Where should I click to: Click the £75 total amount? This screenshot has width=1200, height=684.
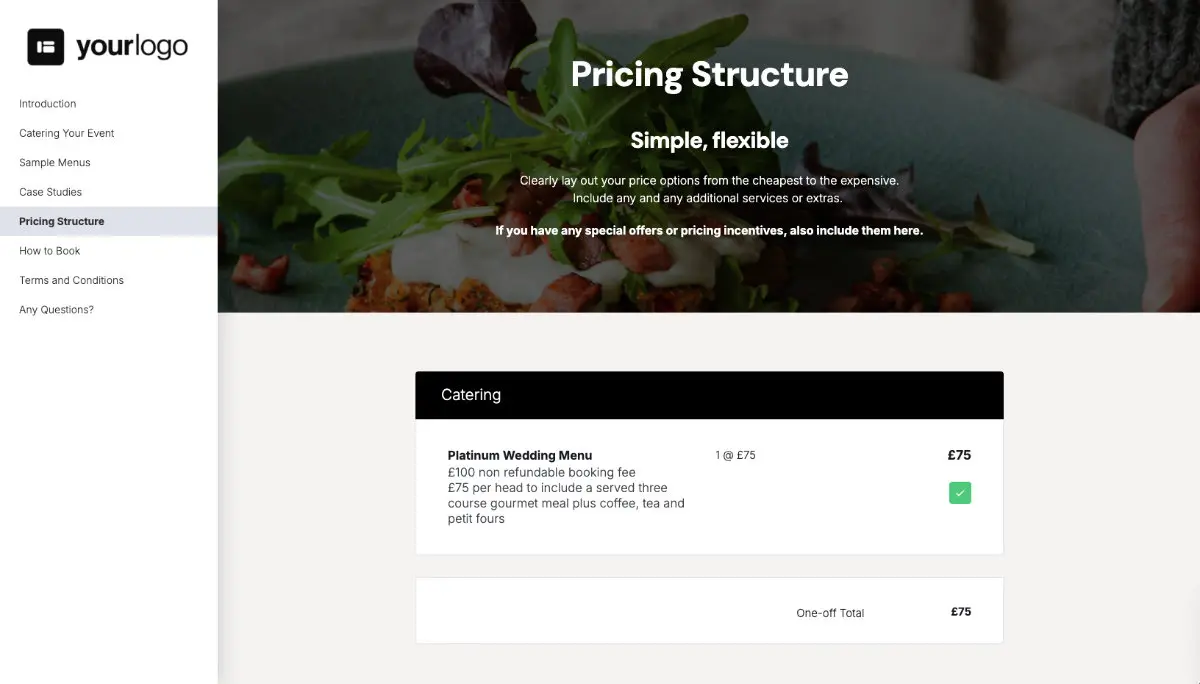click(x=959, y=611)
